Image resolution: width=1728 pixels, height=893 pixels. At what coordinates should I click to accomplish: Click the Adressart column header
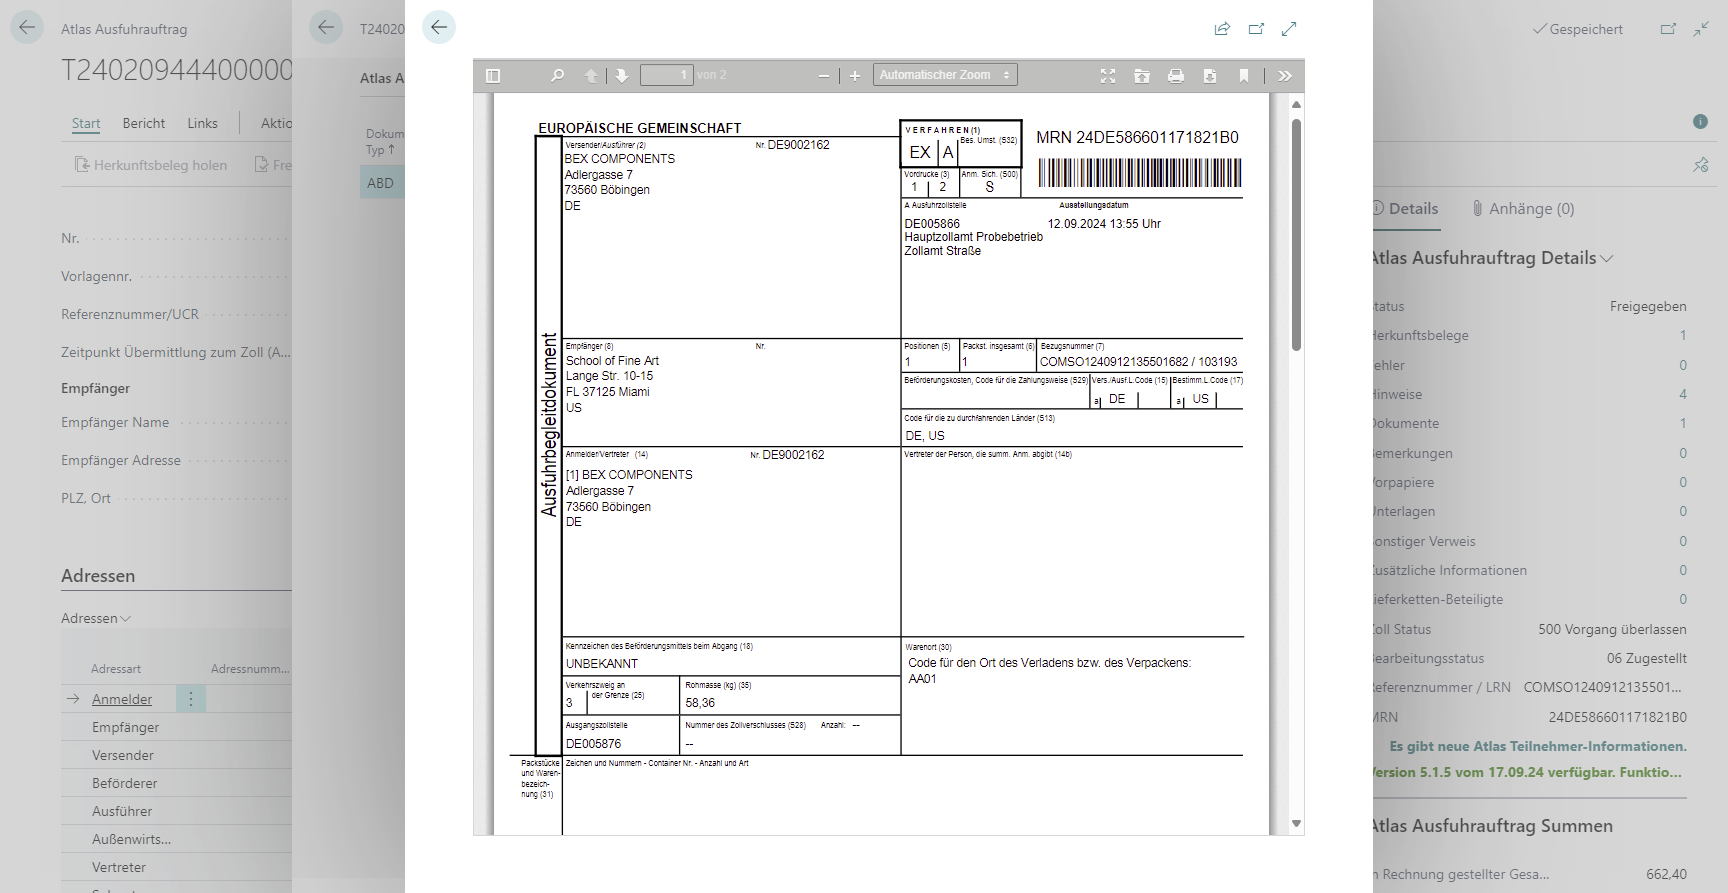coord(116,669)
